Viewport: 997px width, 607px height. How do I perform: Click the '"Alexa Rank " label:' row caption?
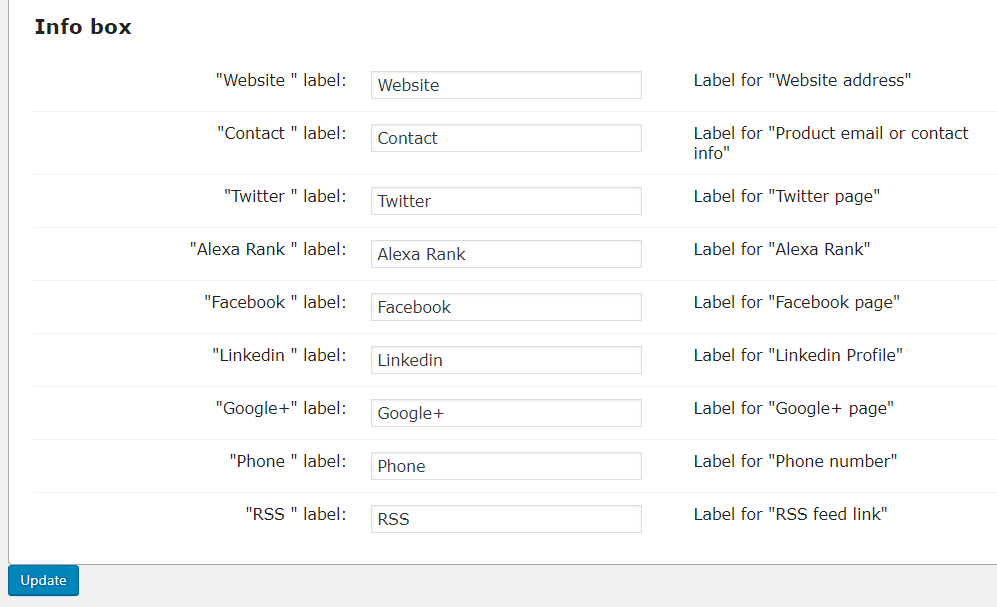pos(268,249)
